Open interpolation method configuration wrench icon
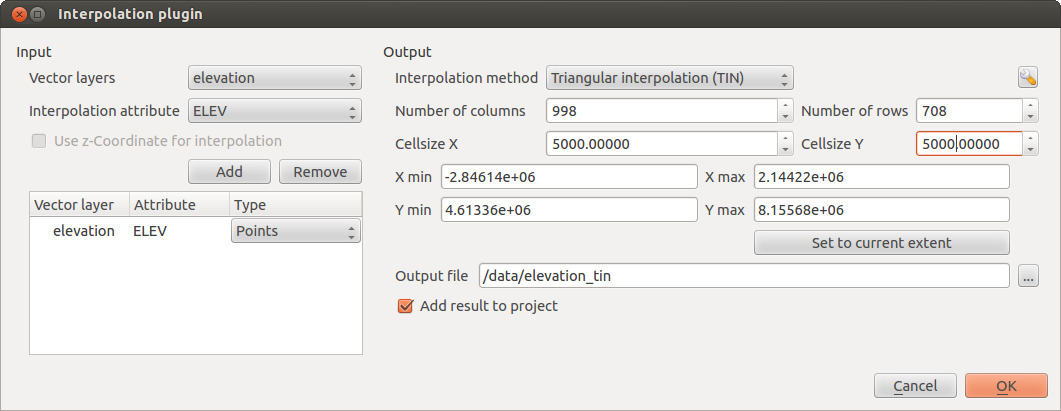The height and width of the screenshot is (411, 1061). point(1027,78)
